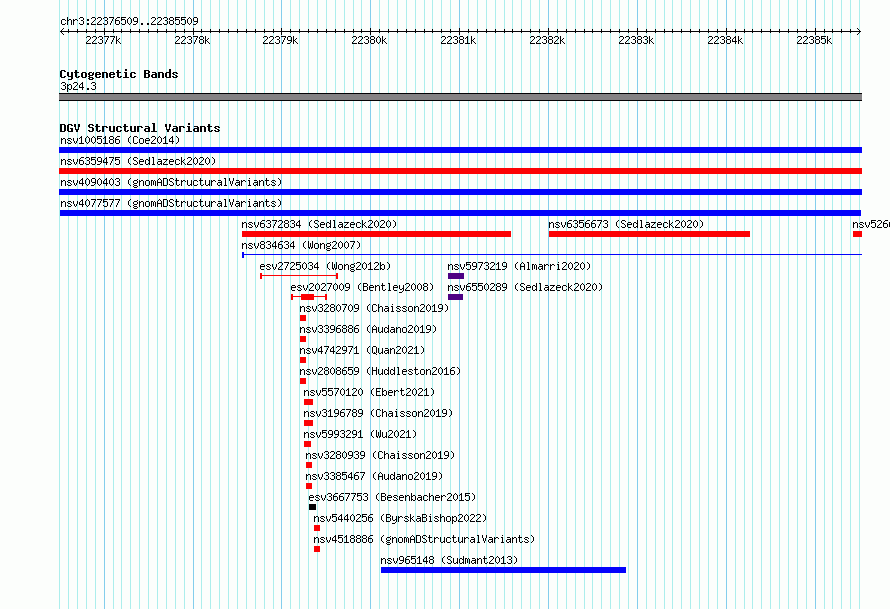The height and width of the screenshot is (609, 890).
Task: Click the nsv965148 (Sudmant2013) blue bar
Action: coord(503,570)
